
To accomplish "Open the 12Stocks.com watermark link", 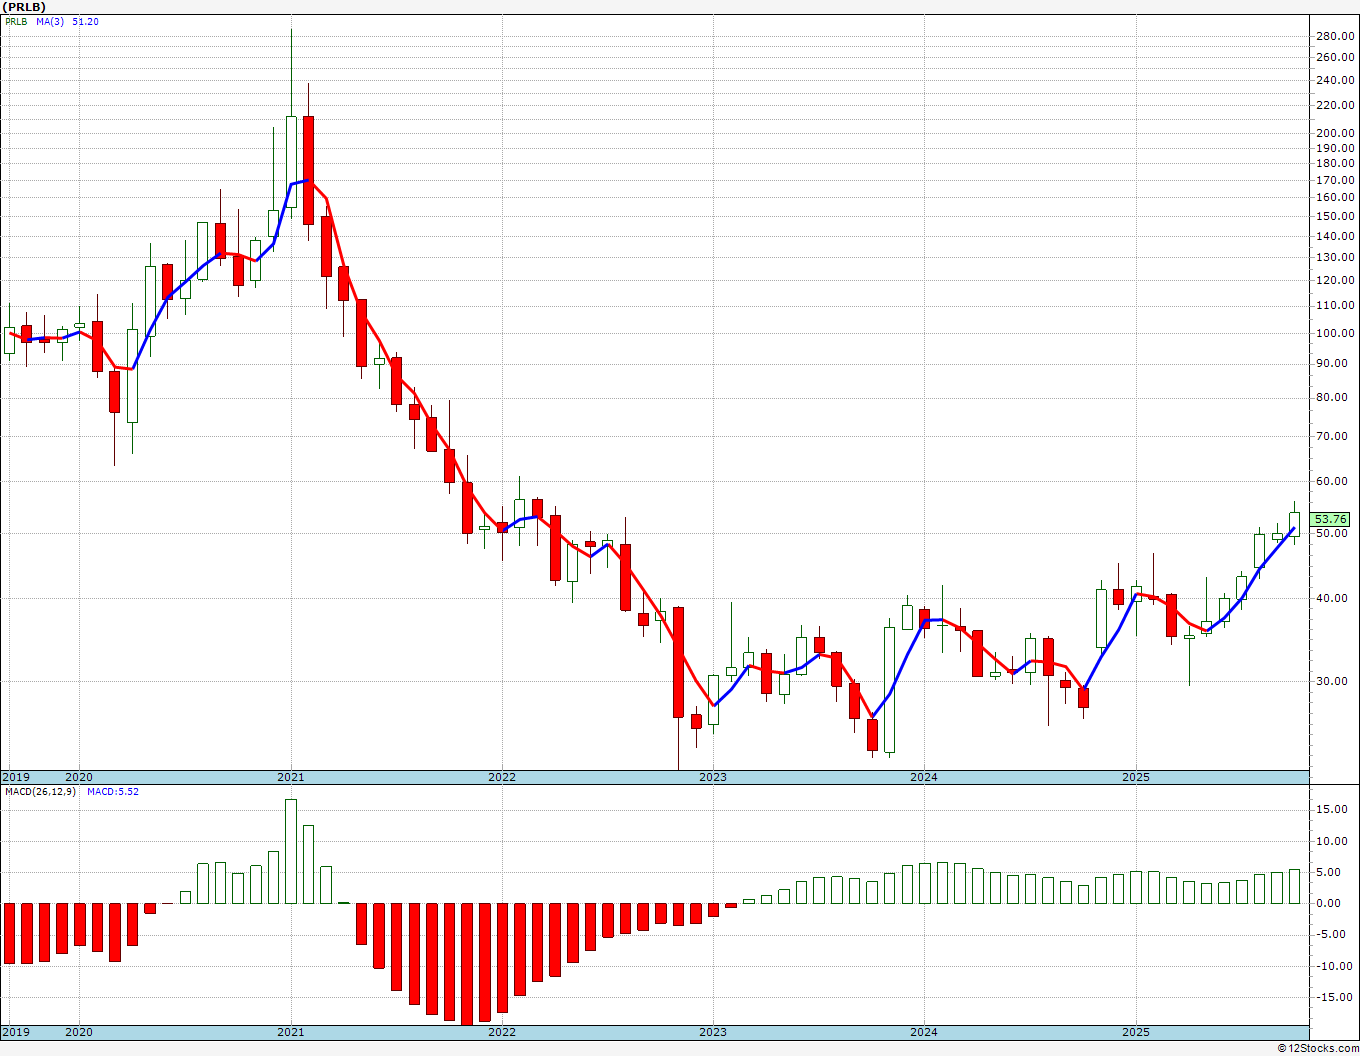I will coord(1318,1048).
